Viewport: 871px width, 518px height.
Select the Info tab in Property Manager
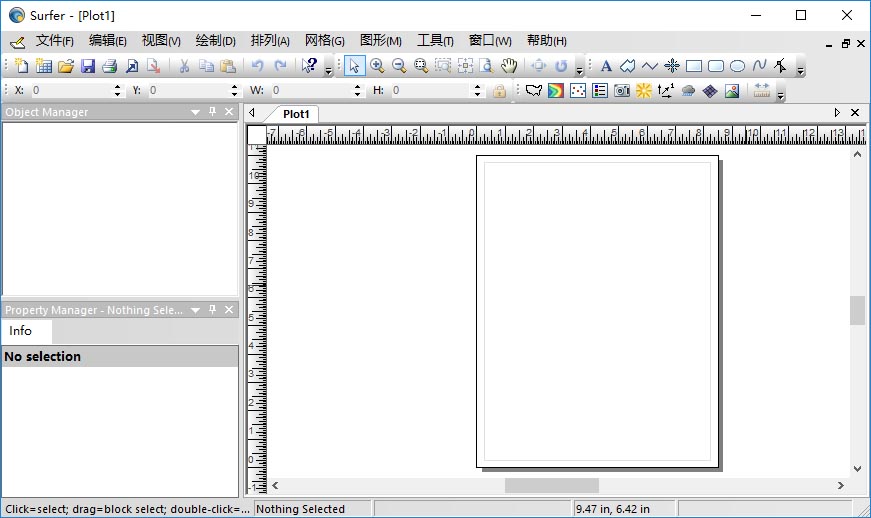[21, 331]
